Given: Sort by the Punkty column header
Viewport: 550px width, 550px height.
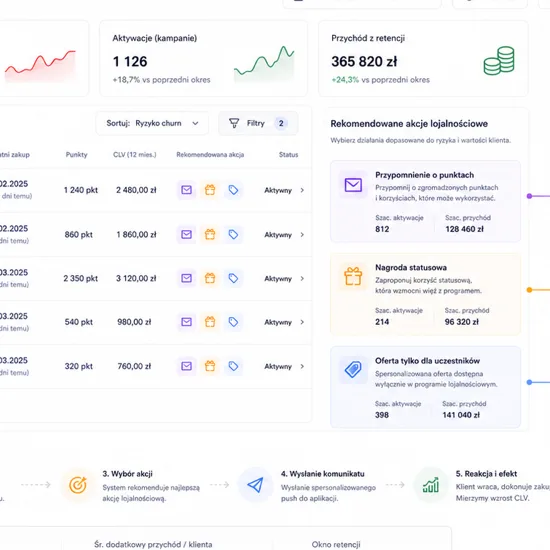Looking at the screenshot, I should click(x=76, y=155).
